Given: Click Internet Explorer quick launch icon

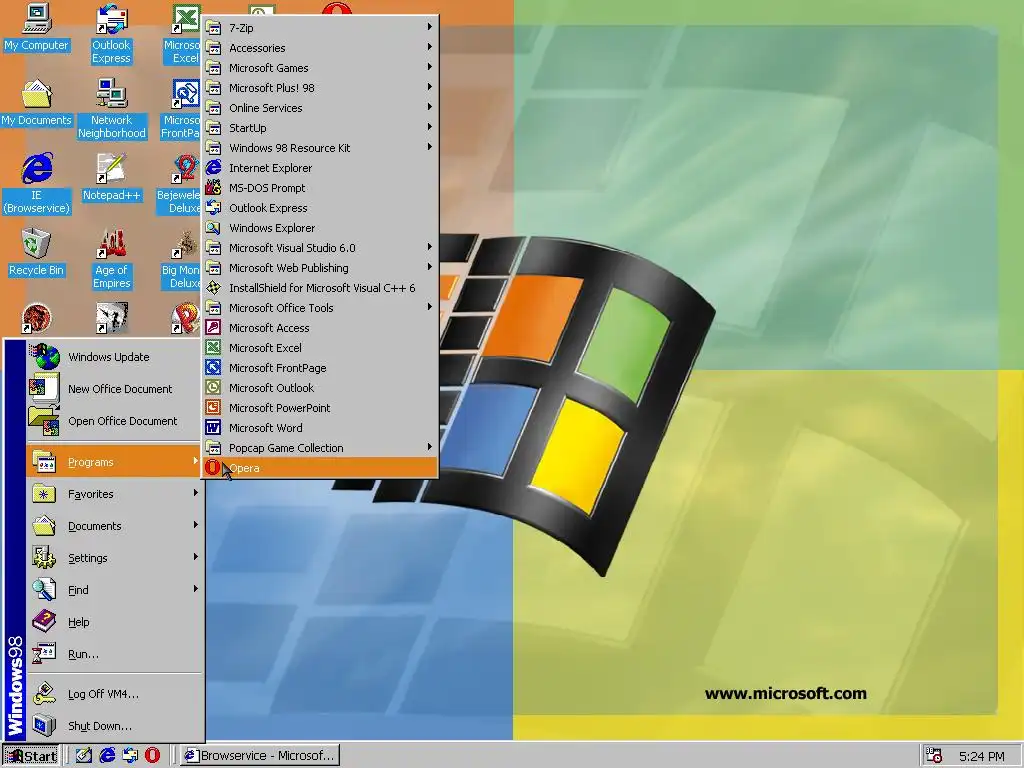Looking at the screenshot, I should (x=107, y=756).
